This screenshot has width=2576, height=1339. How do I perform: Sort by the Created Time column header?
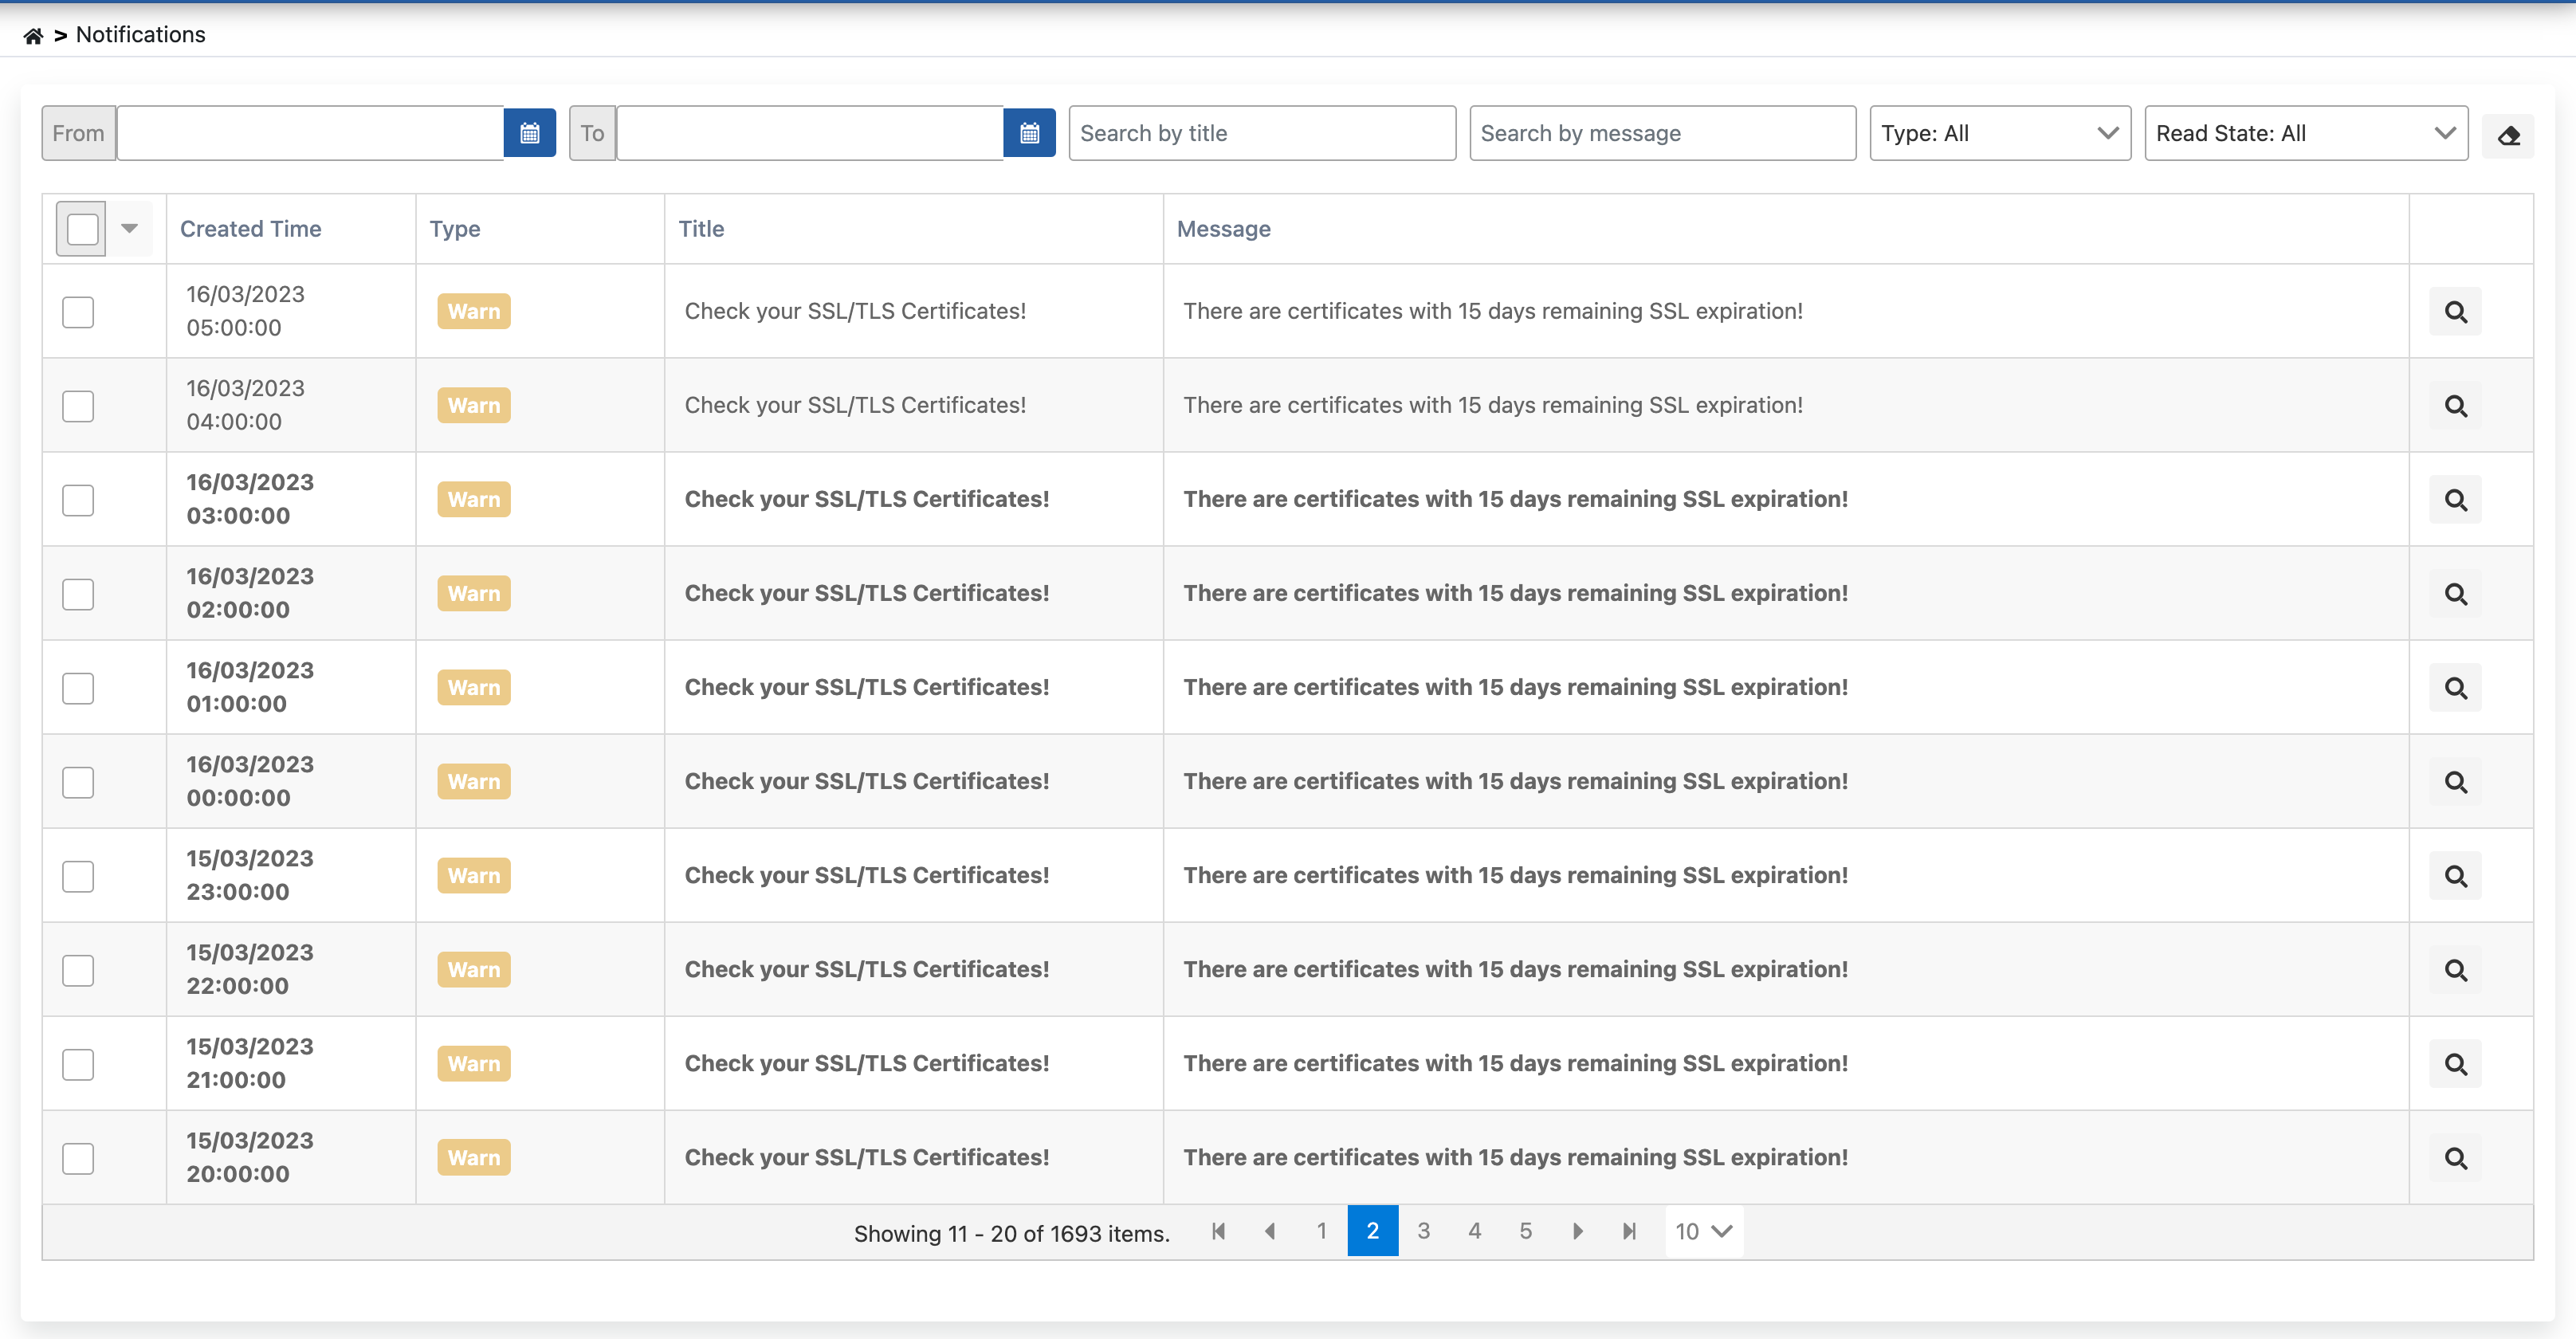coord(250,229)
